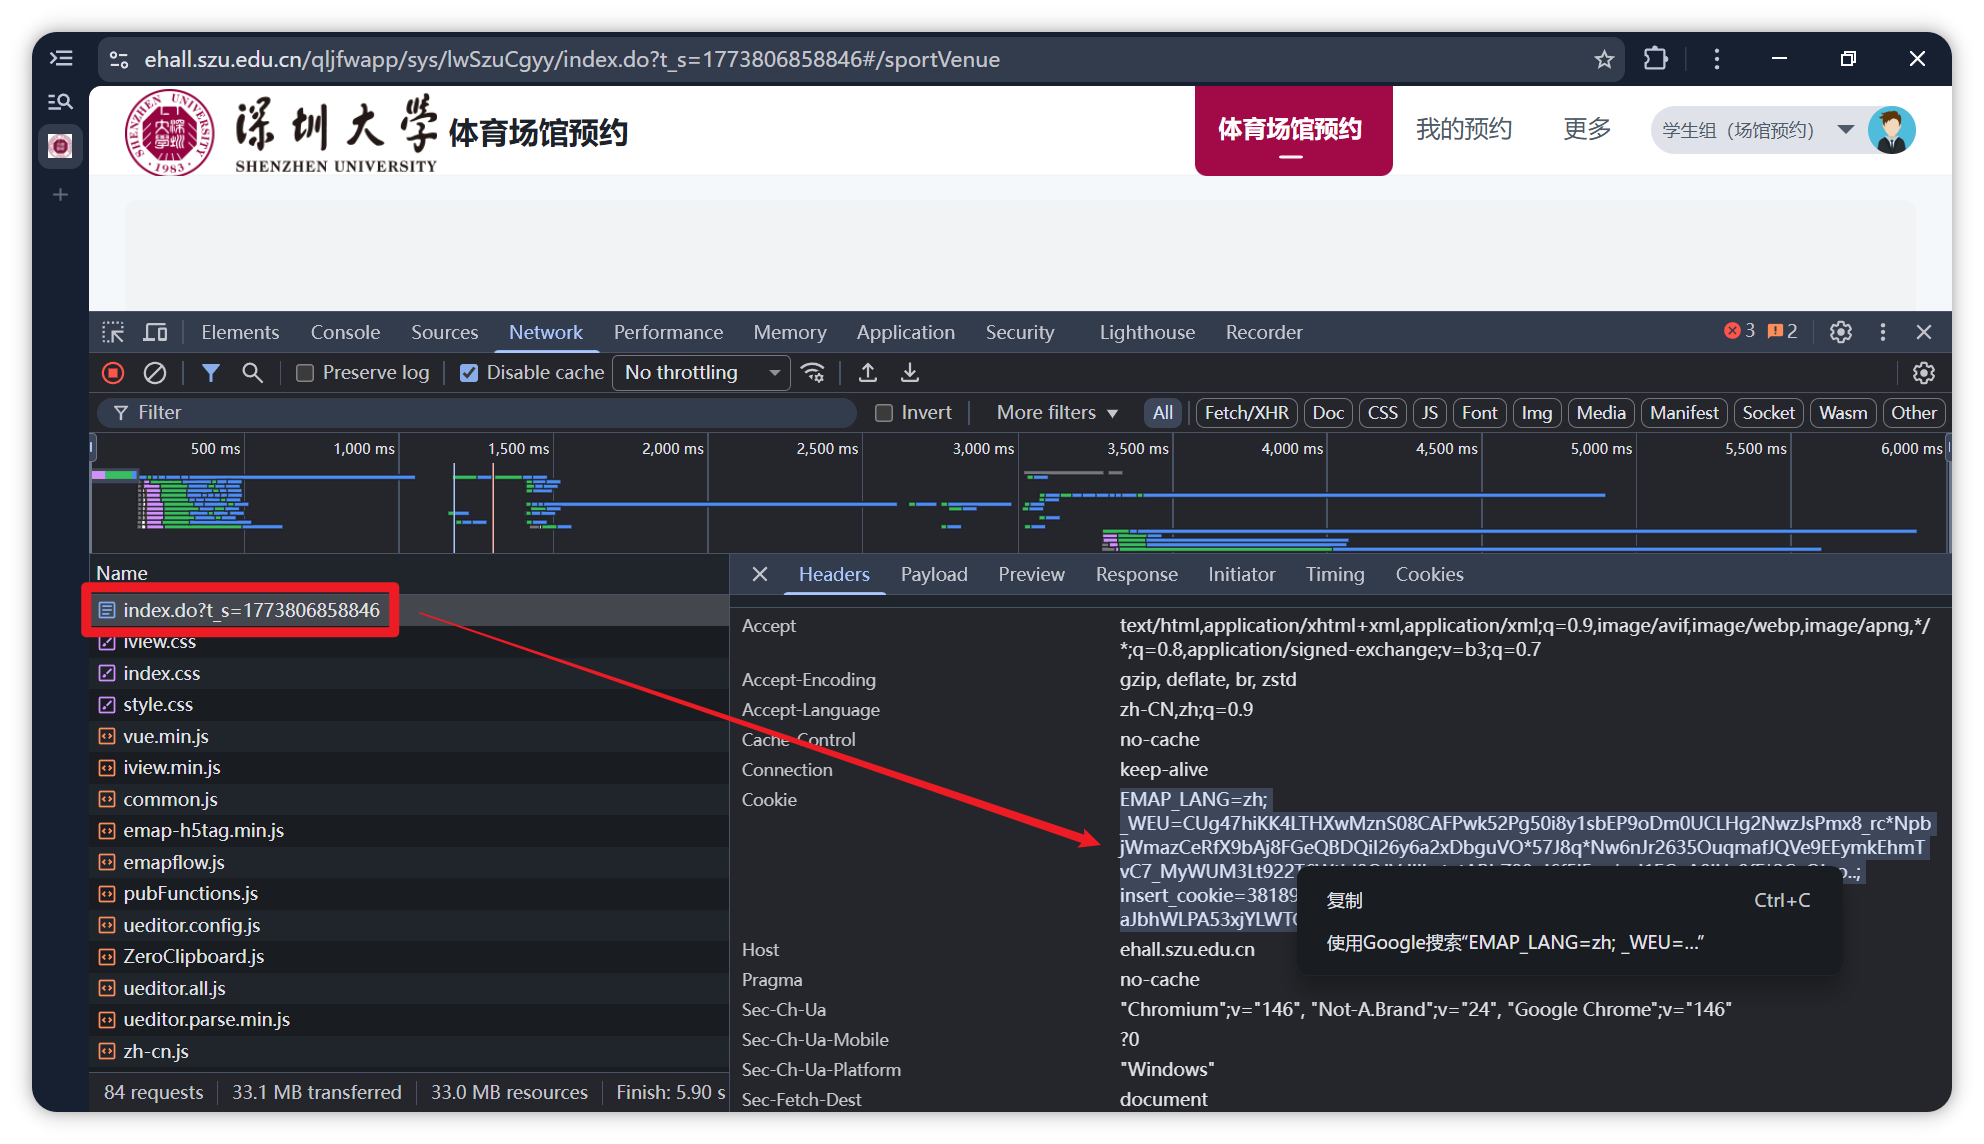Select the Fetch/XHR filter button

click(x=1246, y=413)
